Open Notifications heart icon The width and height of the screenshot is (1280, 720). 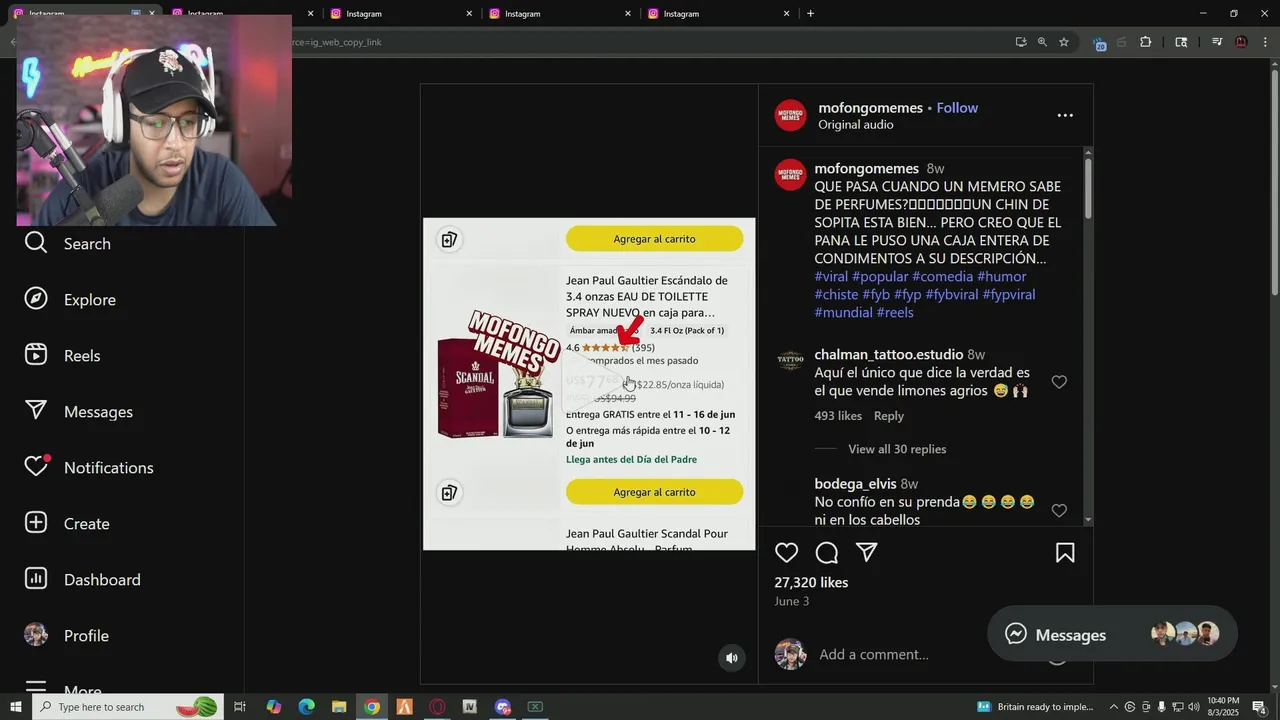pos(36,467)
